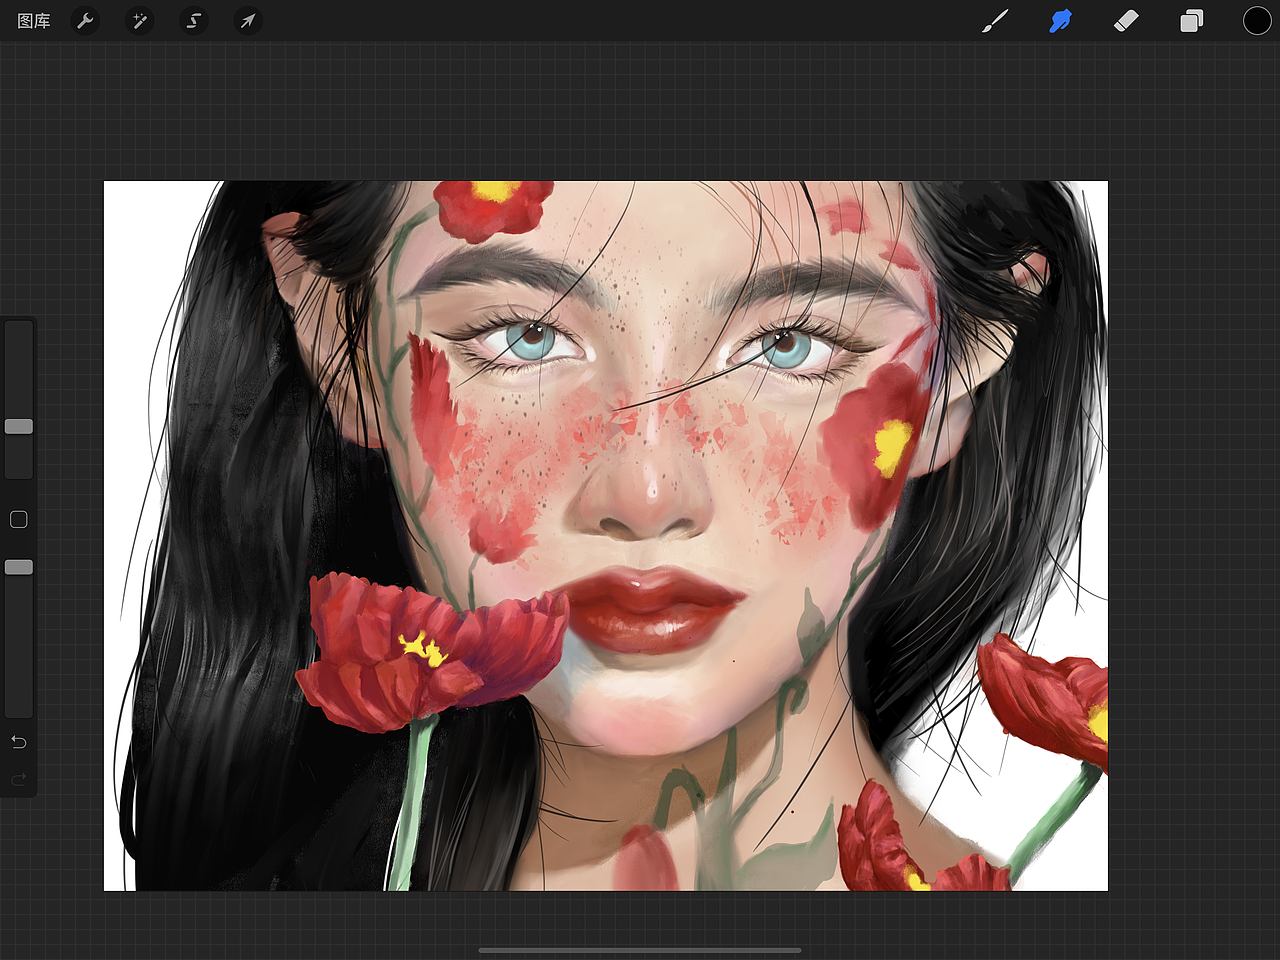Activate the Transform arrow tool
The image size is (1280, 960).
tap(248, 21)
